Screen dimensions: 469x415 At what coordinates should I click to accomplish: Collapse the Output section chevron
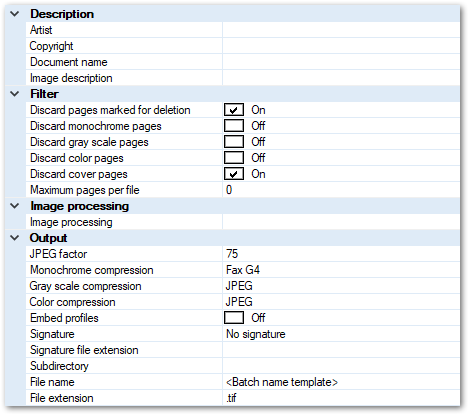coord(15,238)
